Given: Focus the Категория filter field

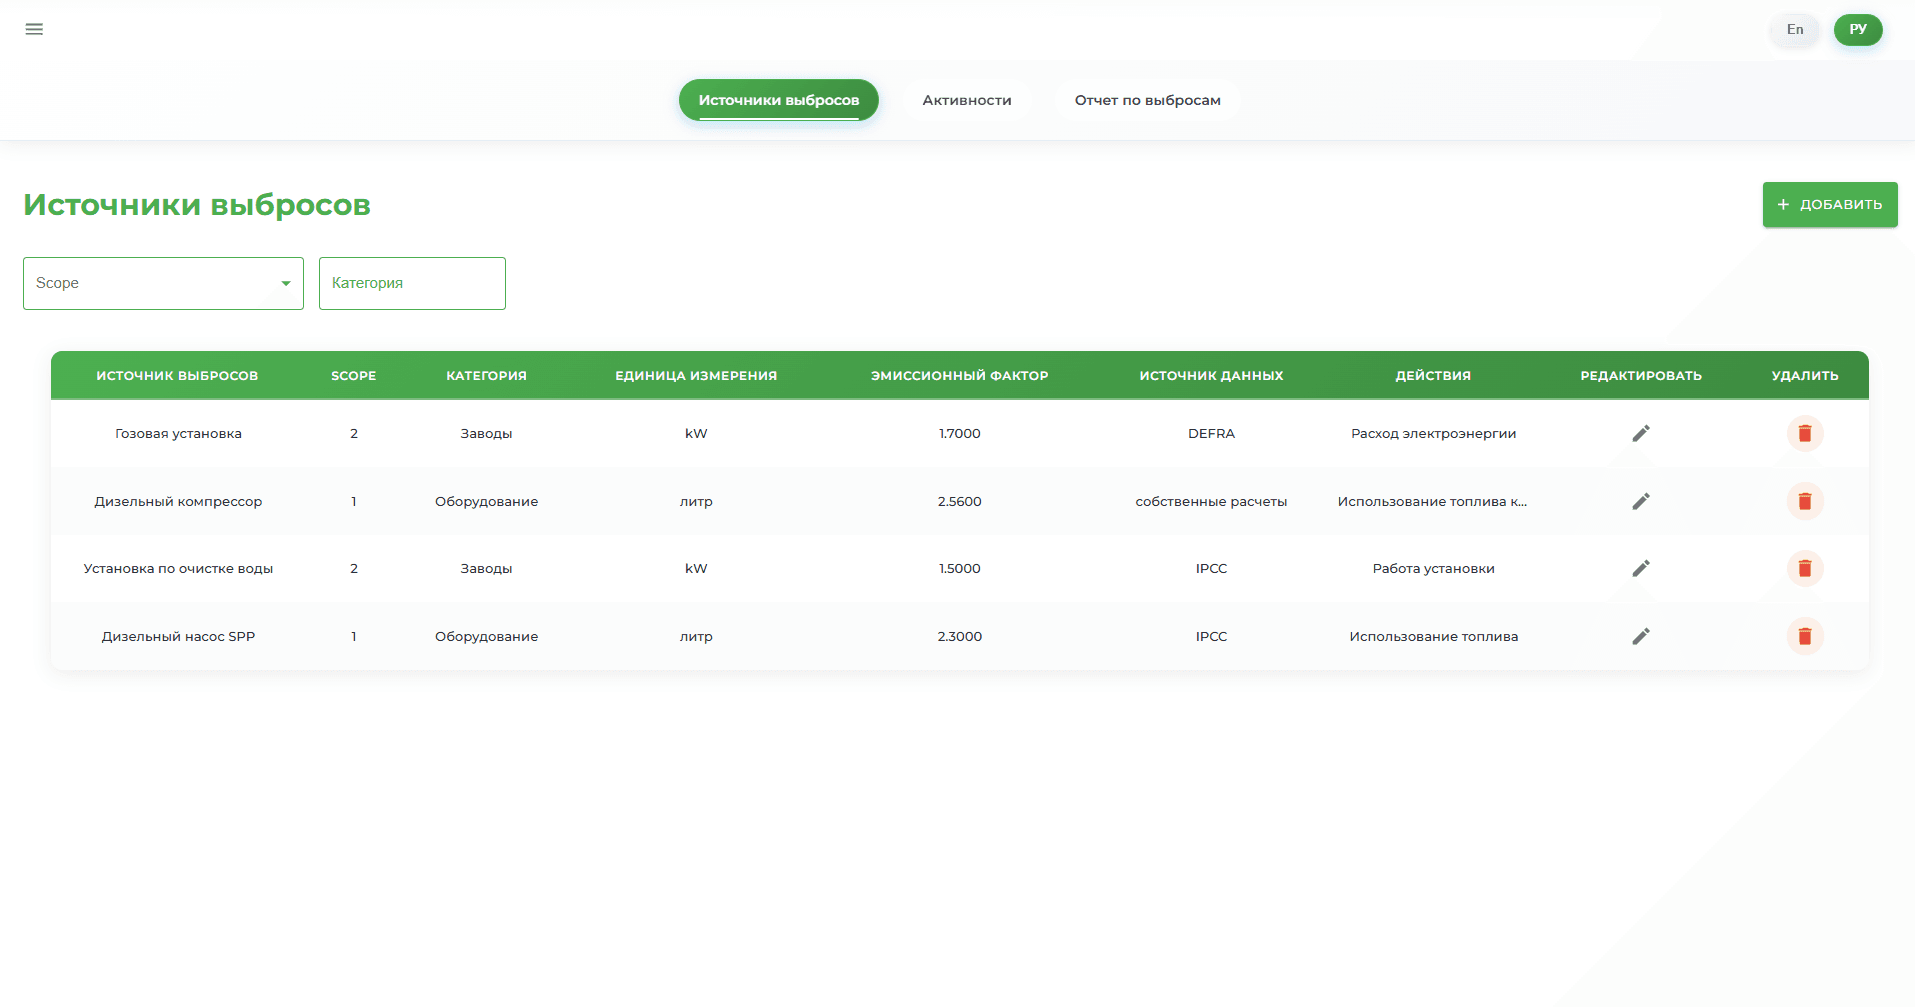Looking at the screenshot, I should pos(412,283).
